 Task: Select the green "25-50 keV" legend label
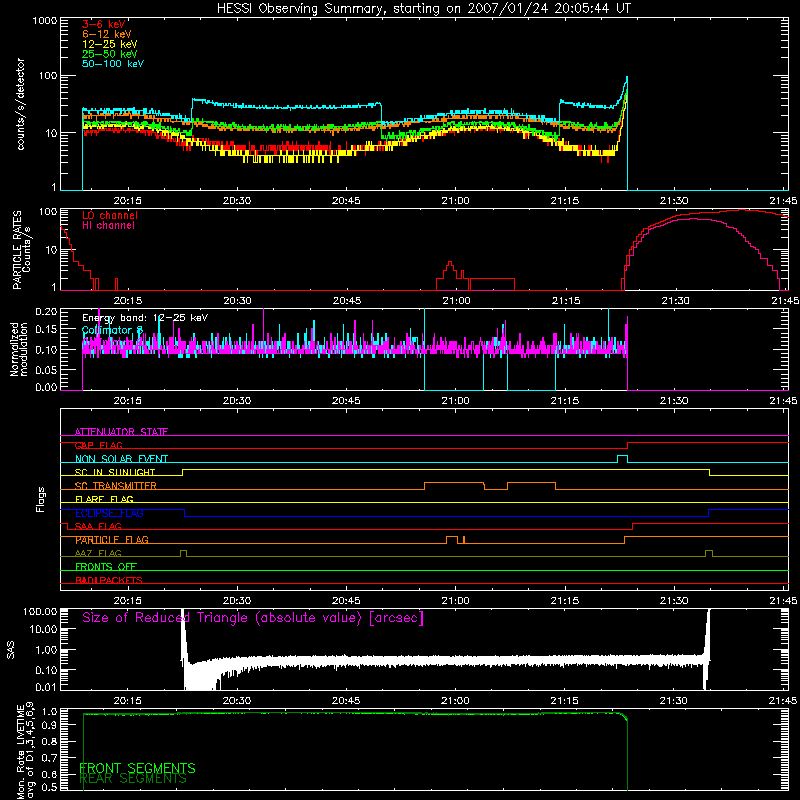click(110, 54)
